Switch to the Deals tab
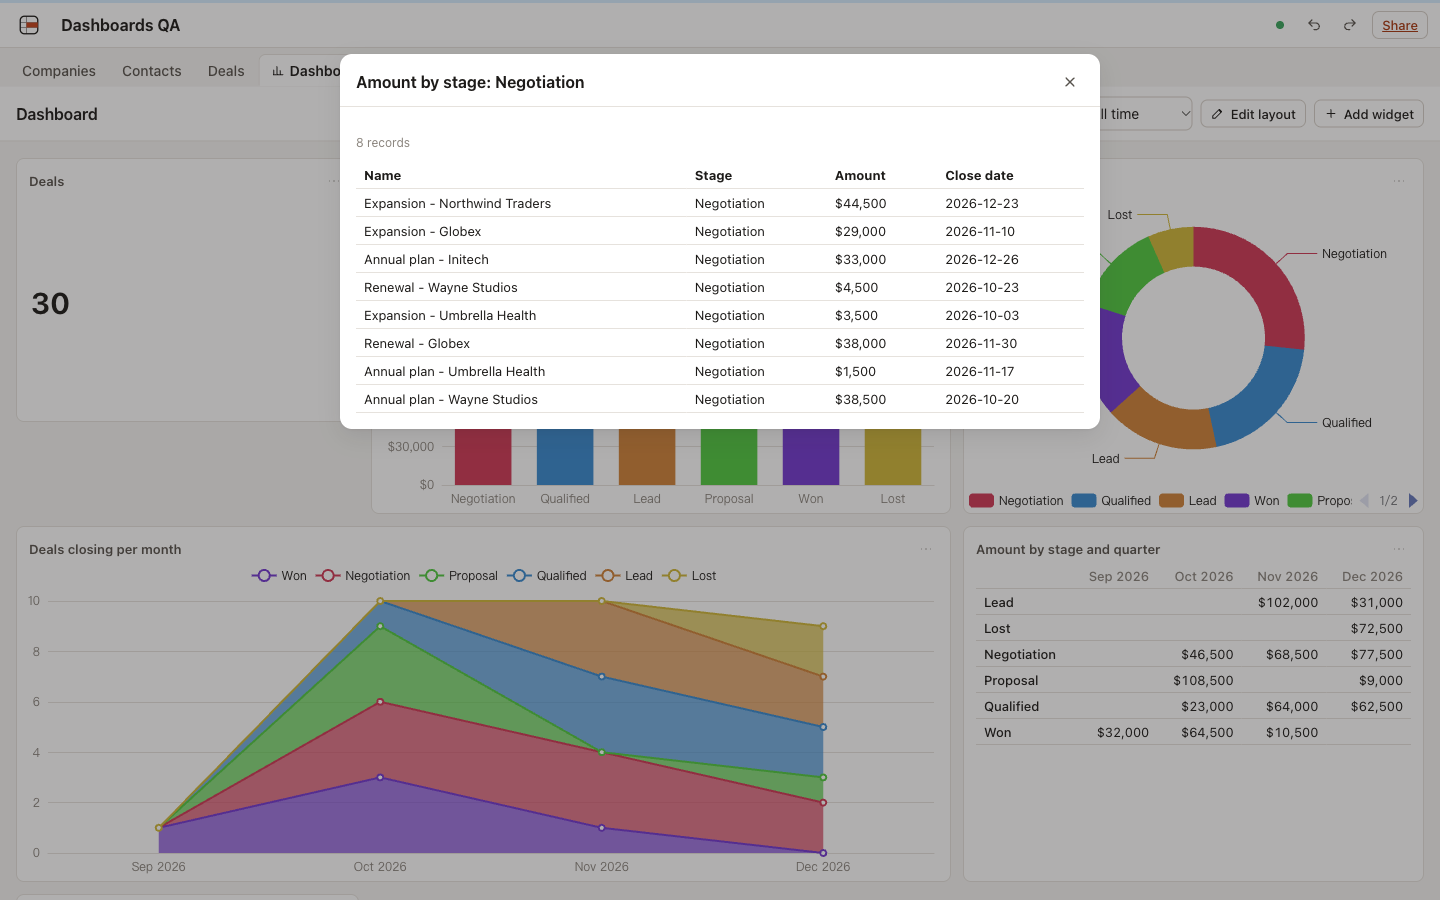This screenshot has height=900, width=1440. [226, 71]
